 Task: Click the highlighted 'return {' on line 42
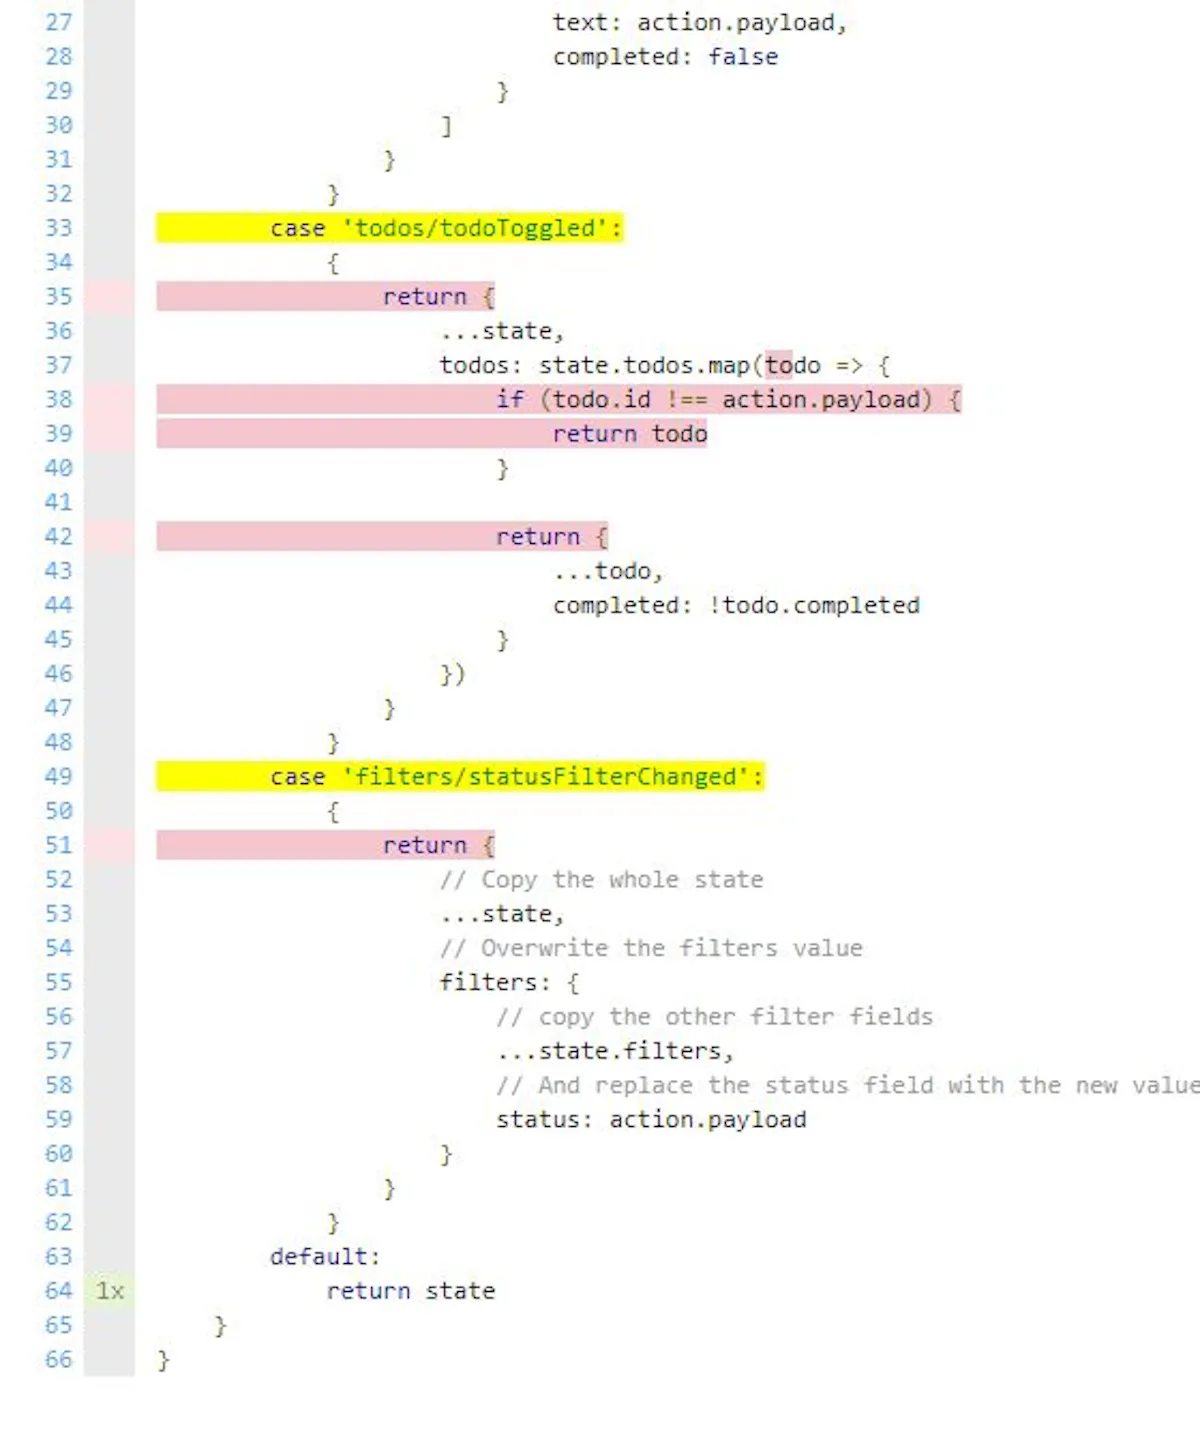[x=551, y=537]
